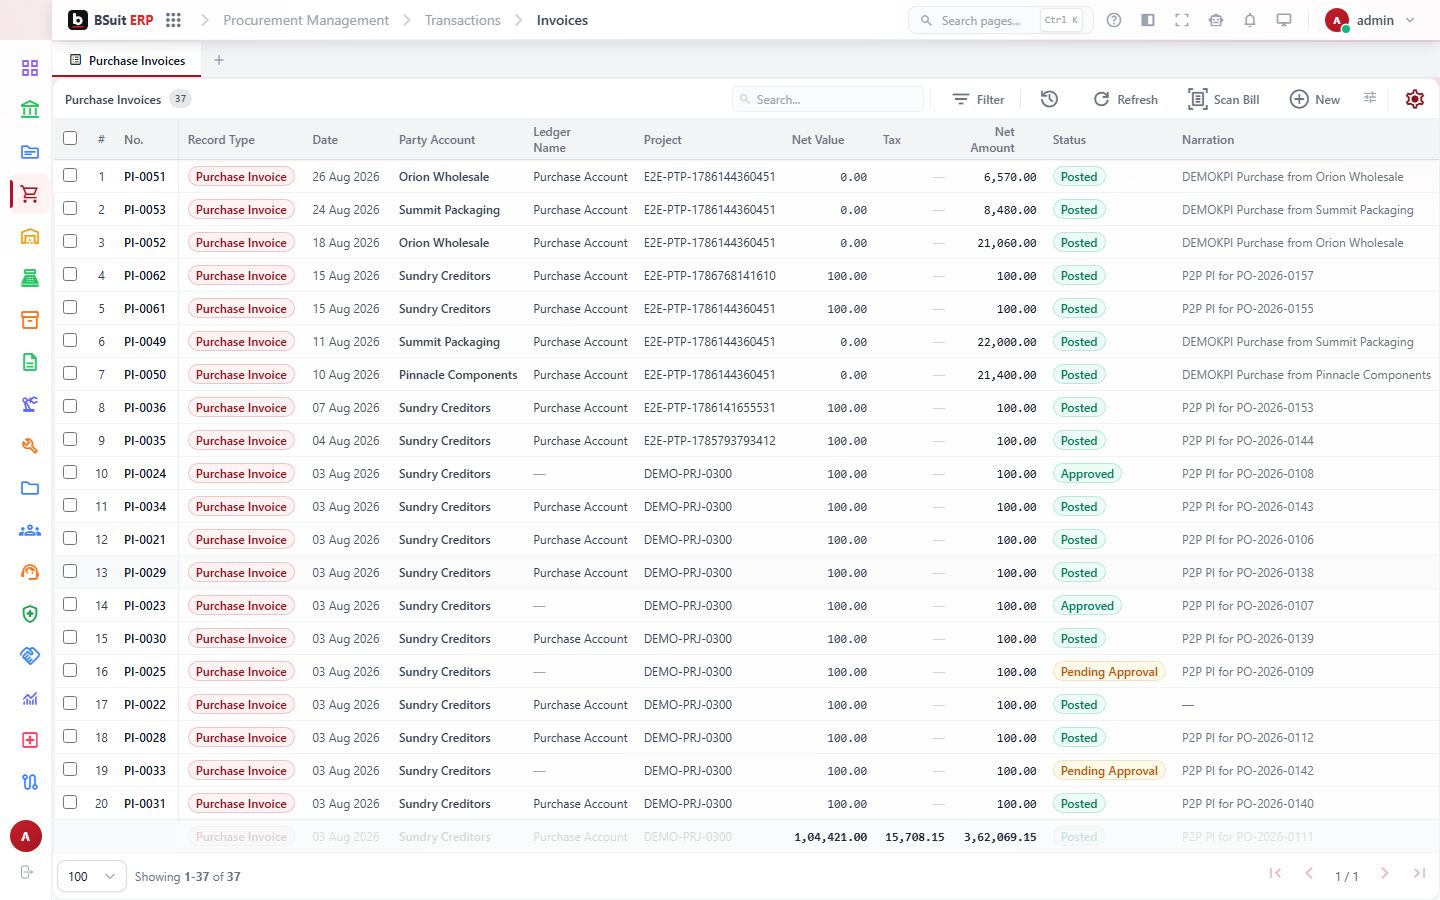This screenshot has height=900, width=1440.
Task: Open the blue handshake icon in sidebar
Action: (x=30, y=656)
